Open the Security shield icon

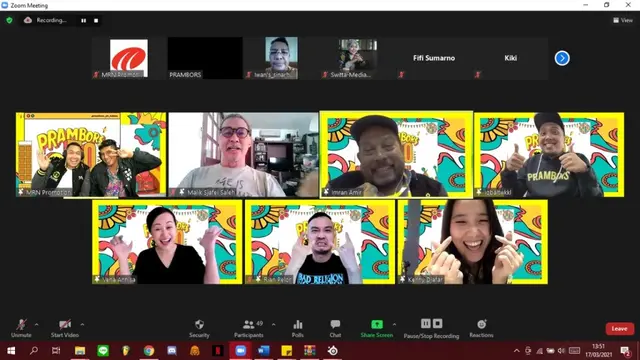pos(199,324)
